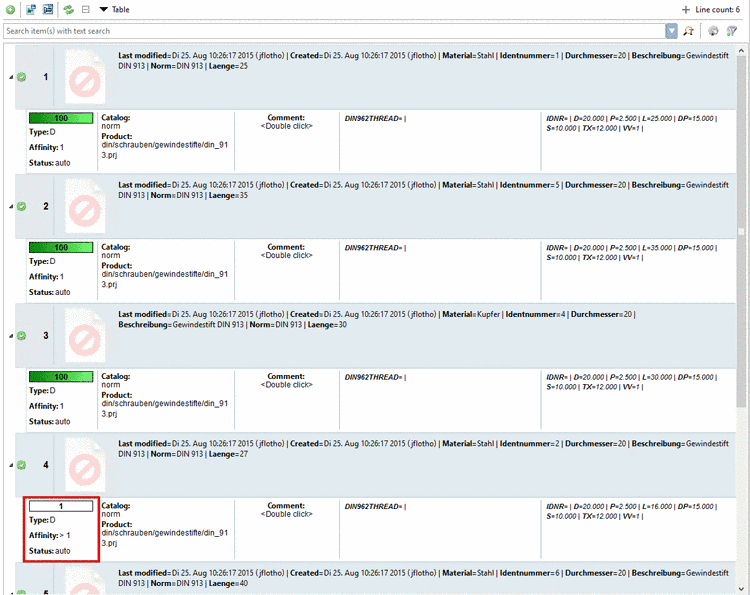The height and width of the screenshot is (595, 750).
Task: Click the no-preview thumbnail of row 3
Action: click(85, 335)
